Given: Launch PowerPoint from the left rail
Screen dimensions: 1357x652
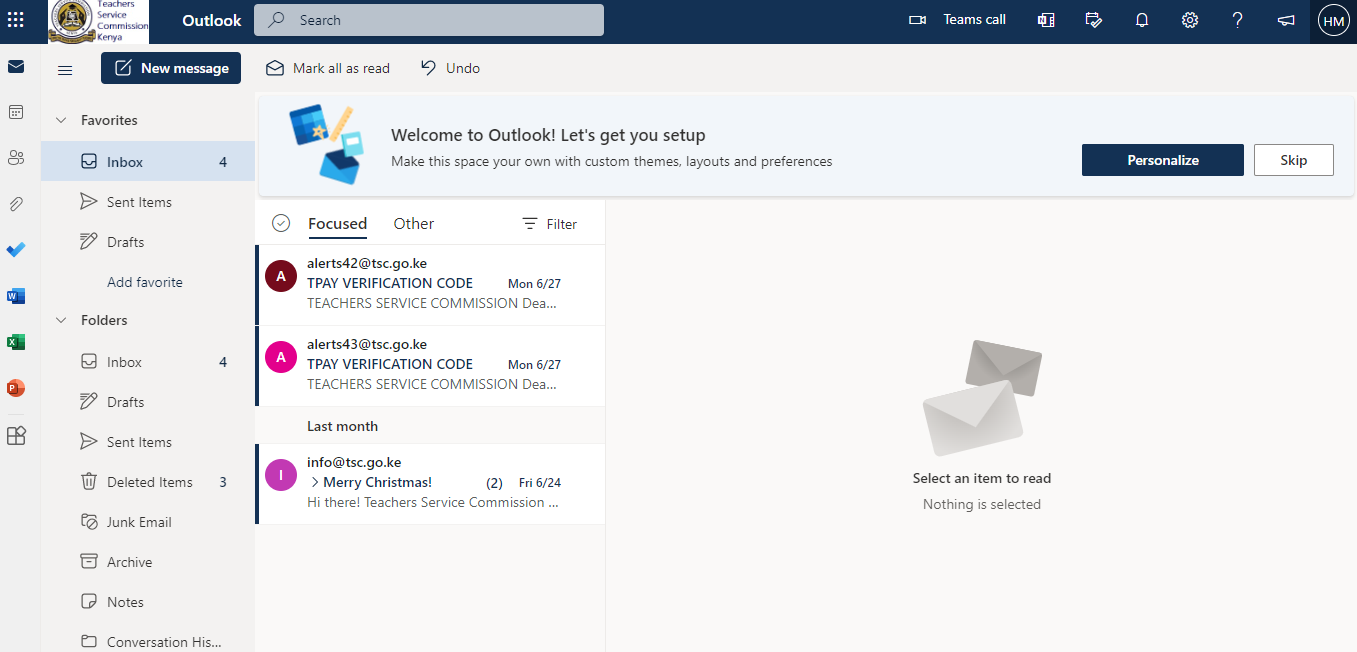Looking at the screenshot, I should [x=16, y=388].
